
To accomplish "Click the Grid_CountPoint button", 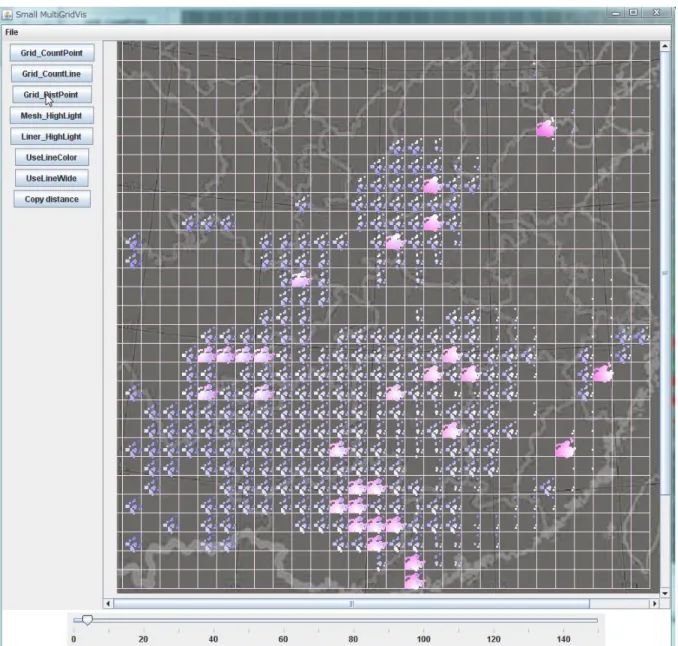I will (52, 53).
